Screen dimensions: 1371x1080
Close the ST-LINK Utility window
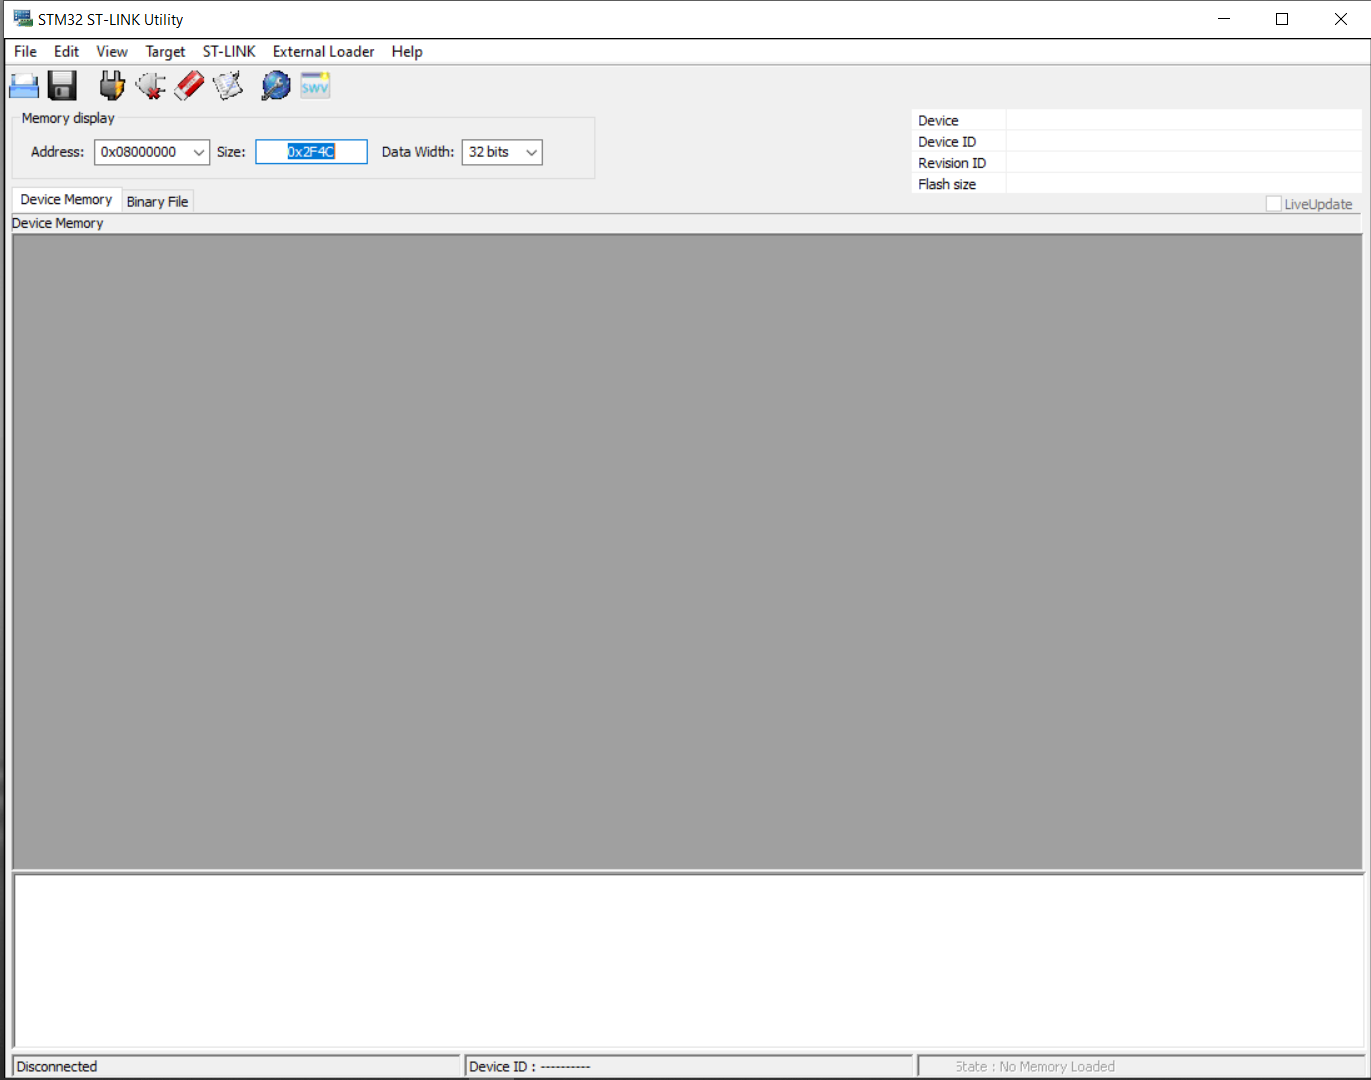[x=1341, y=19]
